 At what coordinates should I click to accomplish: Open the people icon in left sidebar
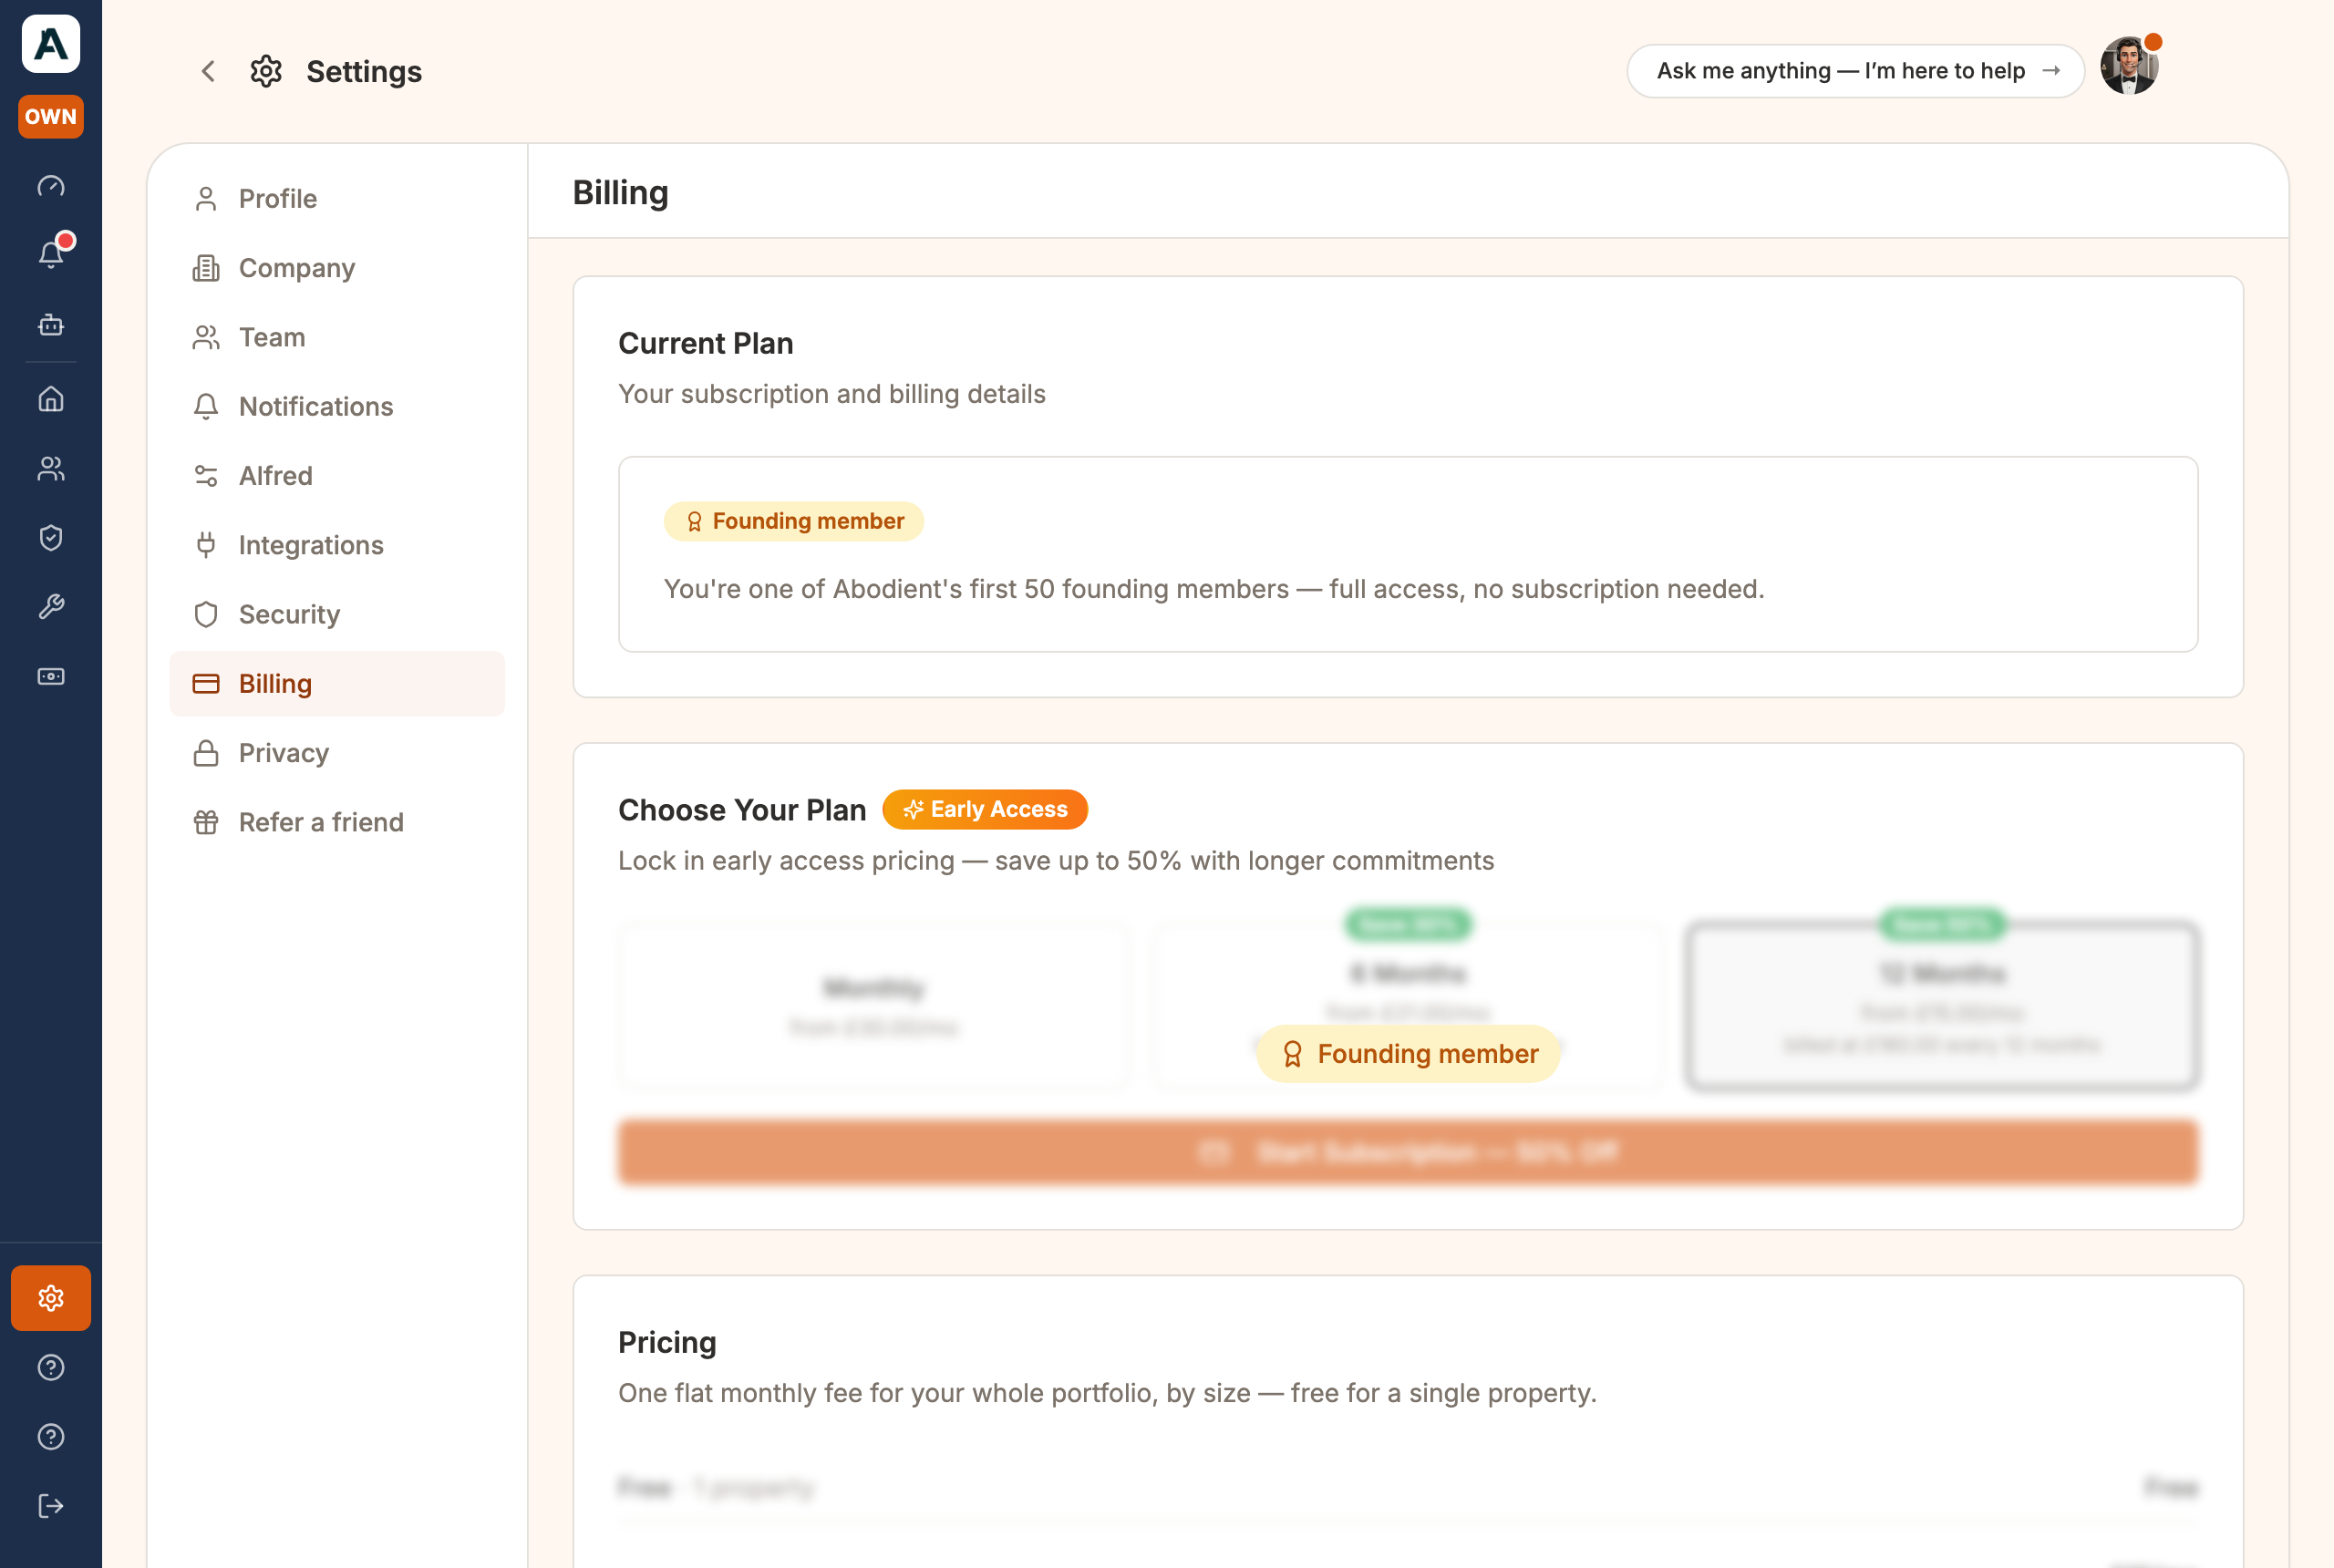tap(51, 468)
